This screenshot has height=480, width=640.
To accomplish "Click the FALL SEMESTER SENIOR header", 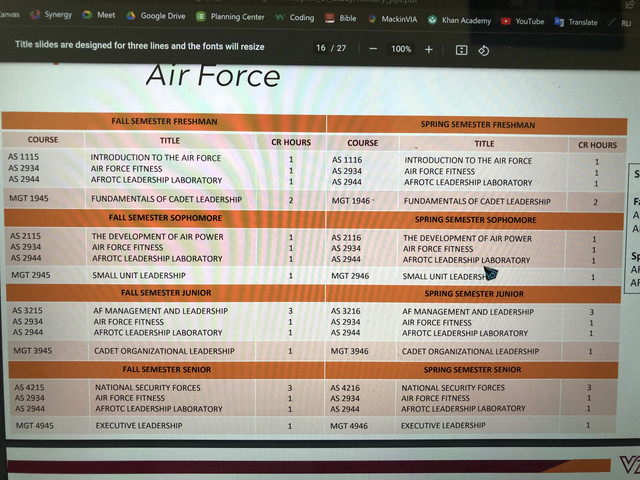I will (167, 369).
